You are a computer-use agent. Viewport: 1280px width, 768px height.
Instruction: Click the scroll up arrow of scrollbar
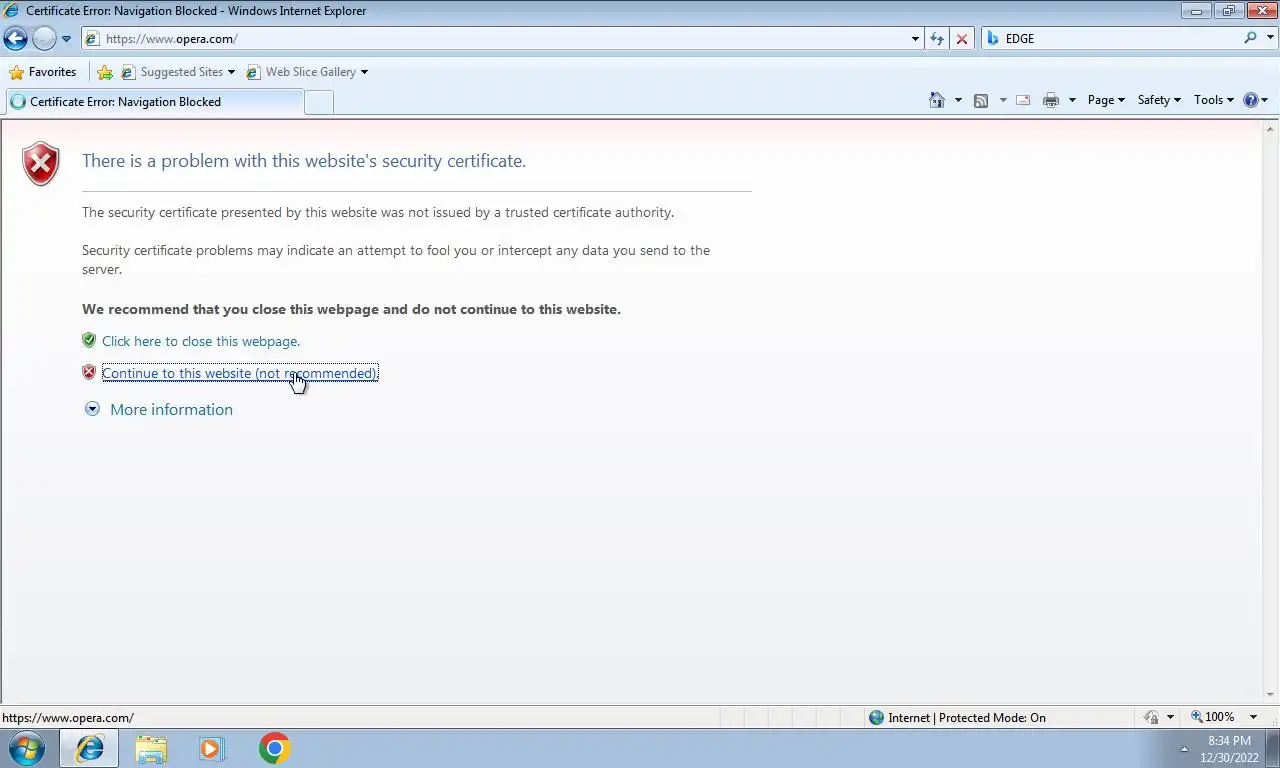[x=1270, y=129]
